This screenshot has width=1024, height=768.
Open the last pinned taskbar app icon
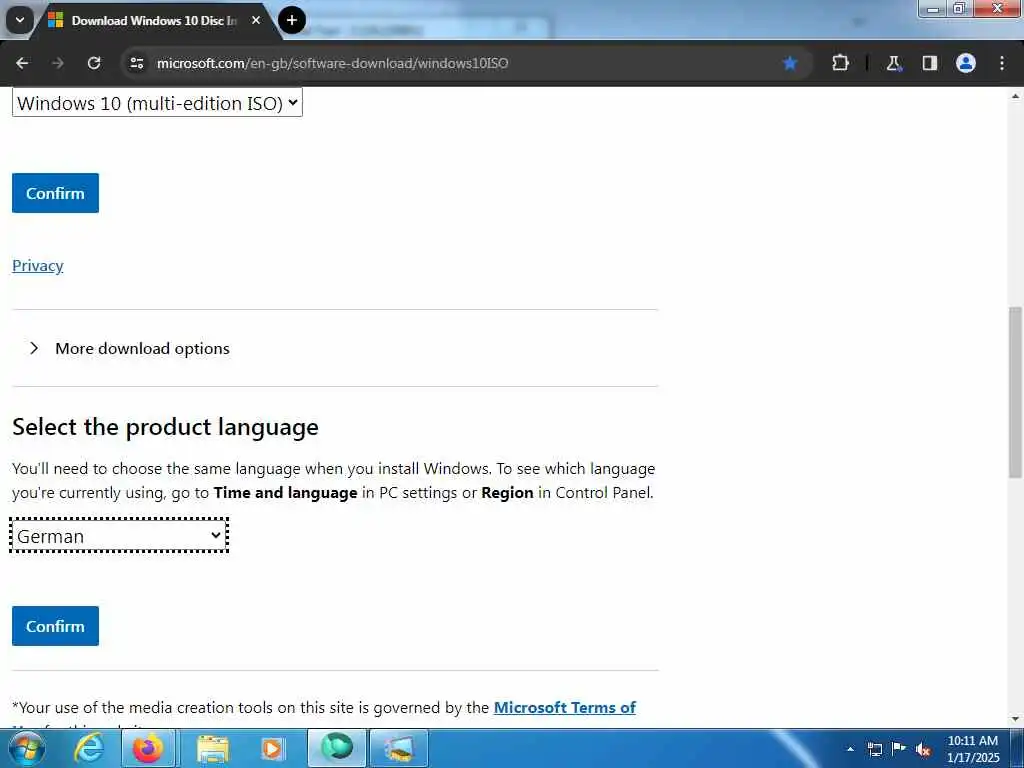[x=399, y=748]
